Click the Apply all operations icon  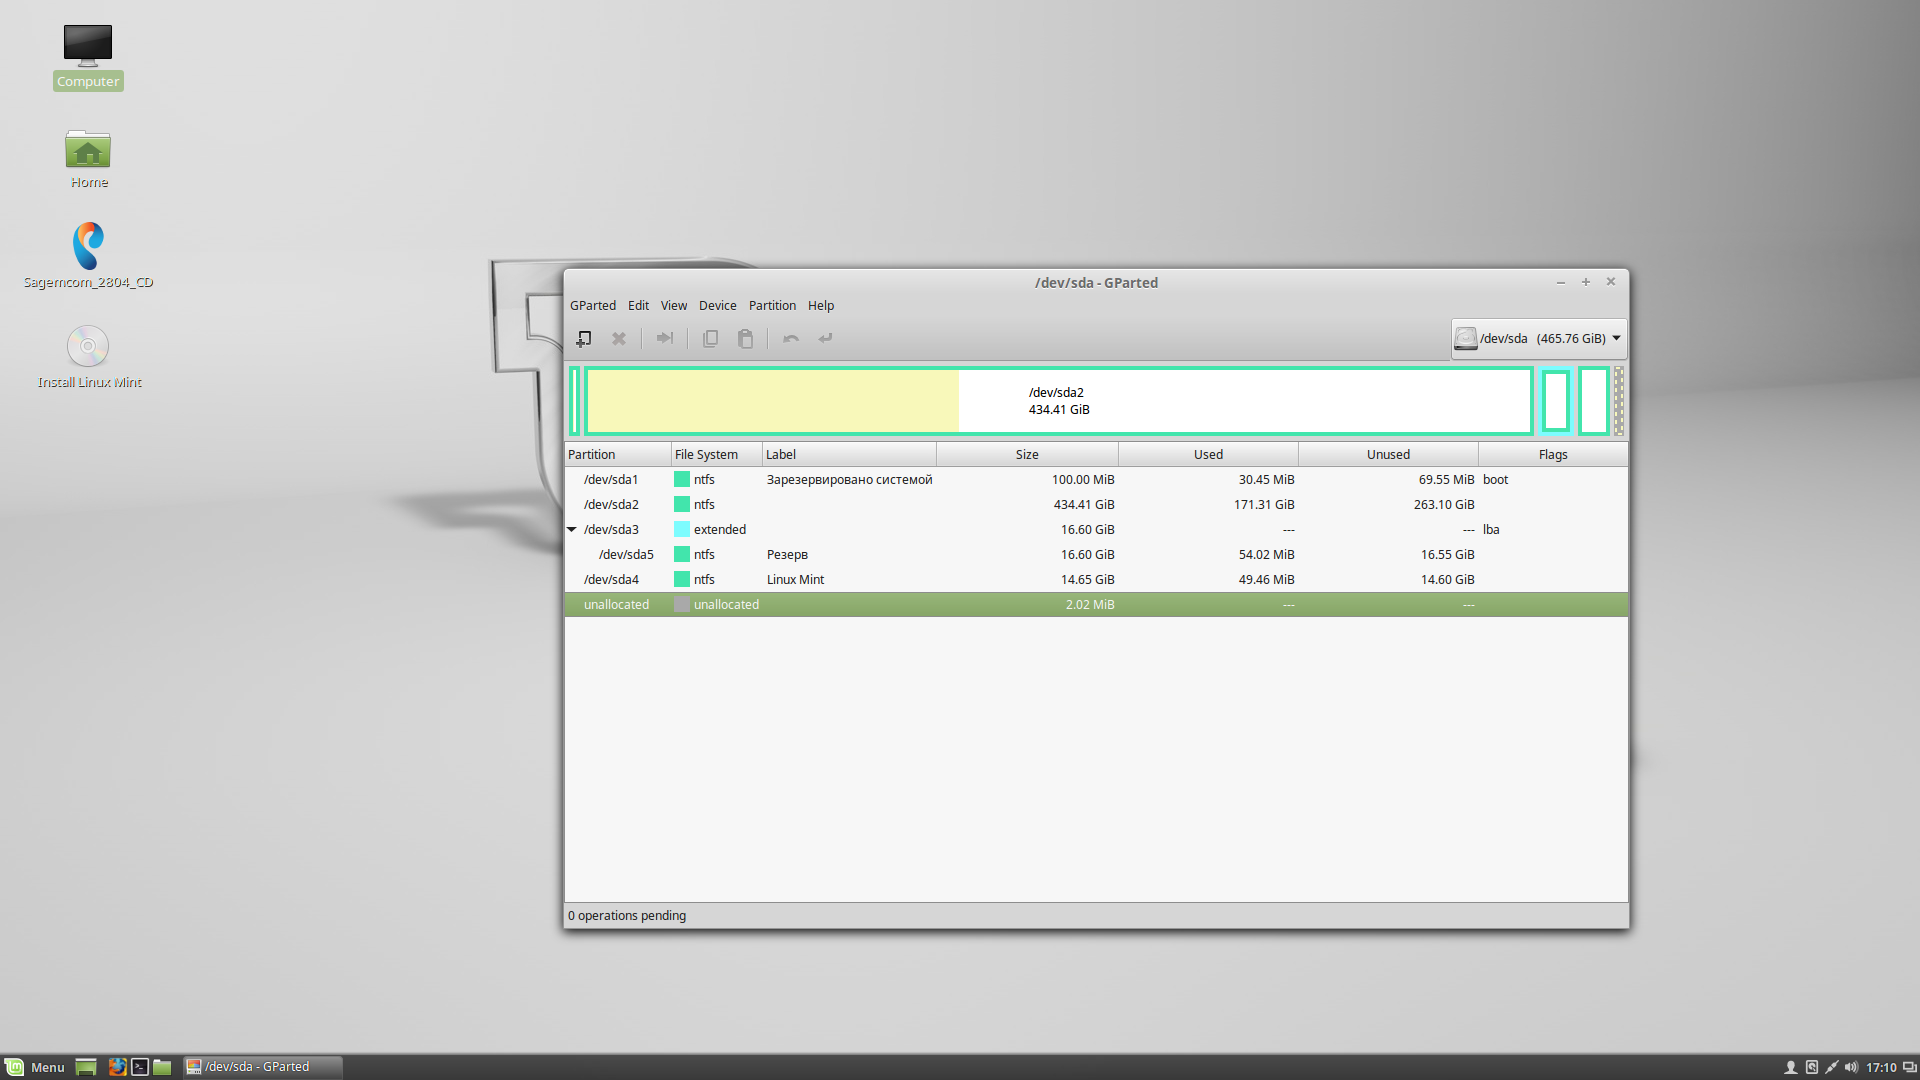click(x=825, y=339)
